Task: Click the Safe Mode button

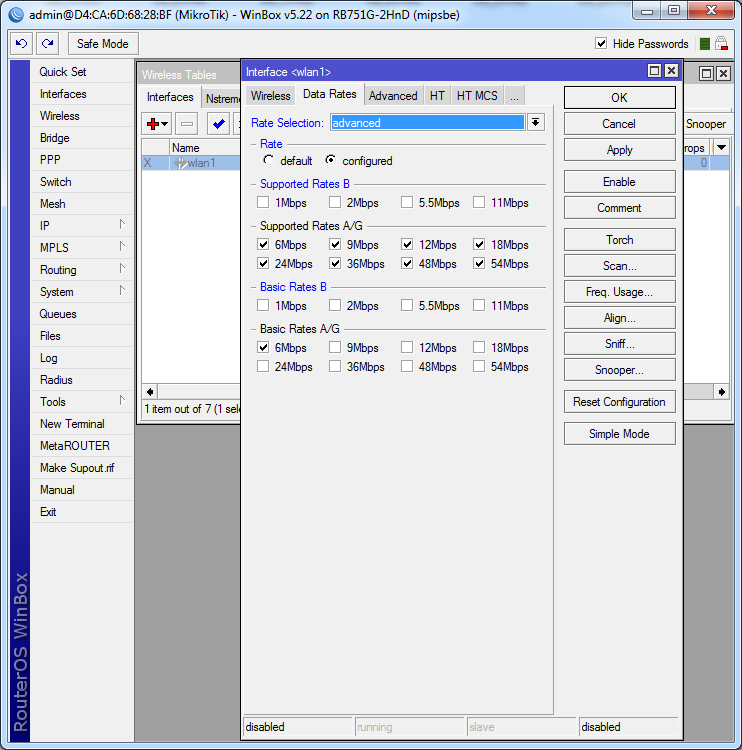Action: 103,44
